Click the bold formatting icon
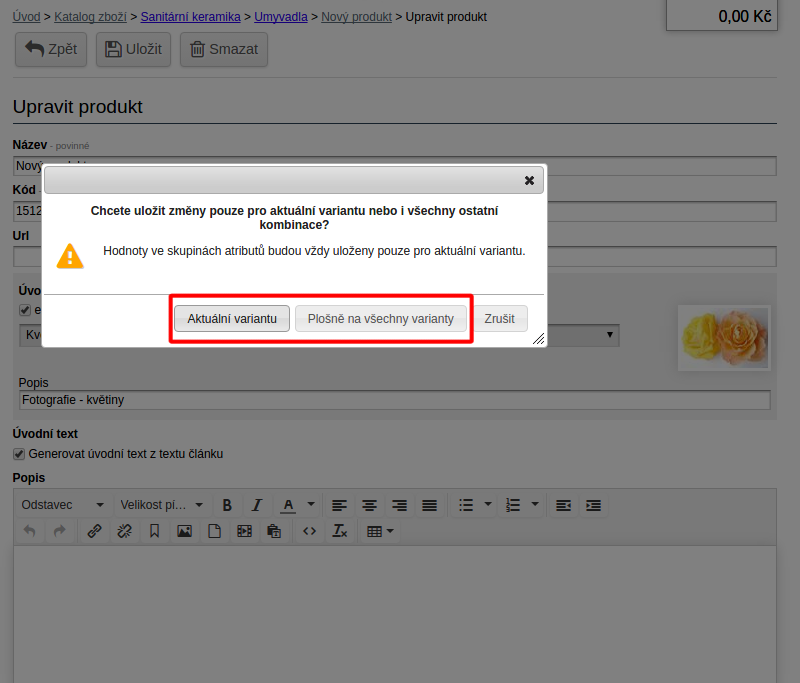The image size is (800, 683). pyautogui.click(x=227, y=505)
